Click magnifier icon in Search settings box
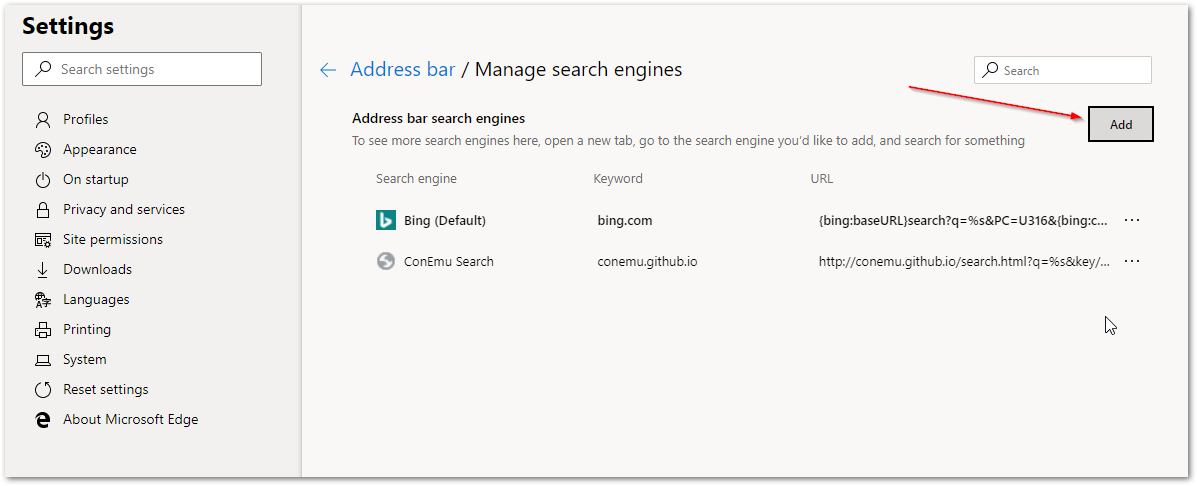 tap(45, 69)
